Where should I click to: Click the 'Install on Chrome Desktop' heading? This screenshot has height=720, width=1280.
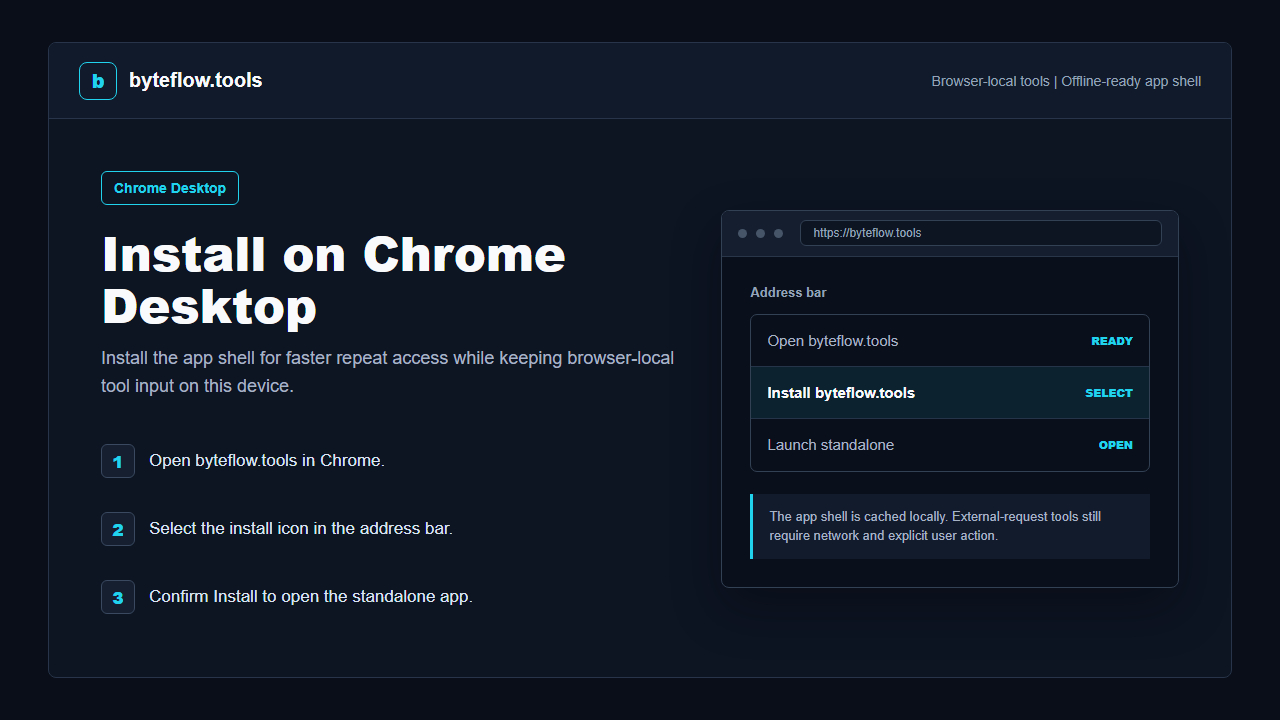click(x=334, y=280)
